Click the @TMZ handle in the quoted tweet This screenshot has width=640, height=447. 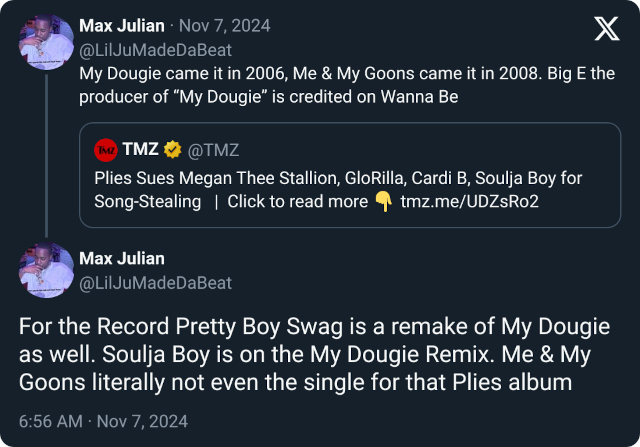213,150
